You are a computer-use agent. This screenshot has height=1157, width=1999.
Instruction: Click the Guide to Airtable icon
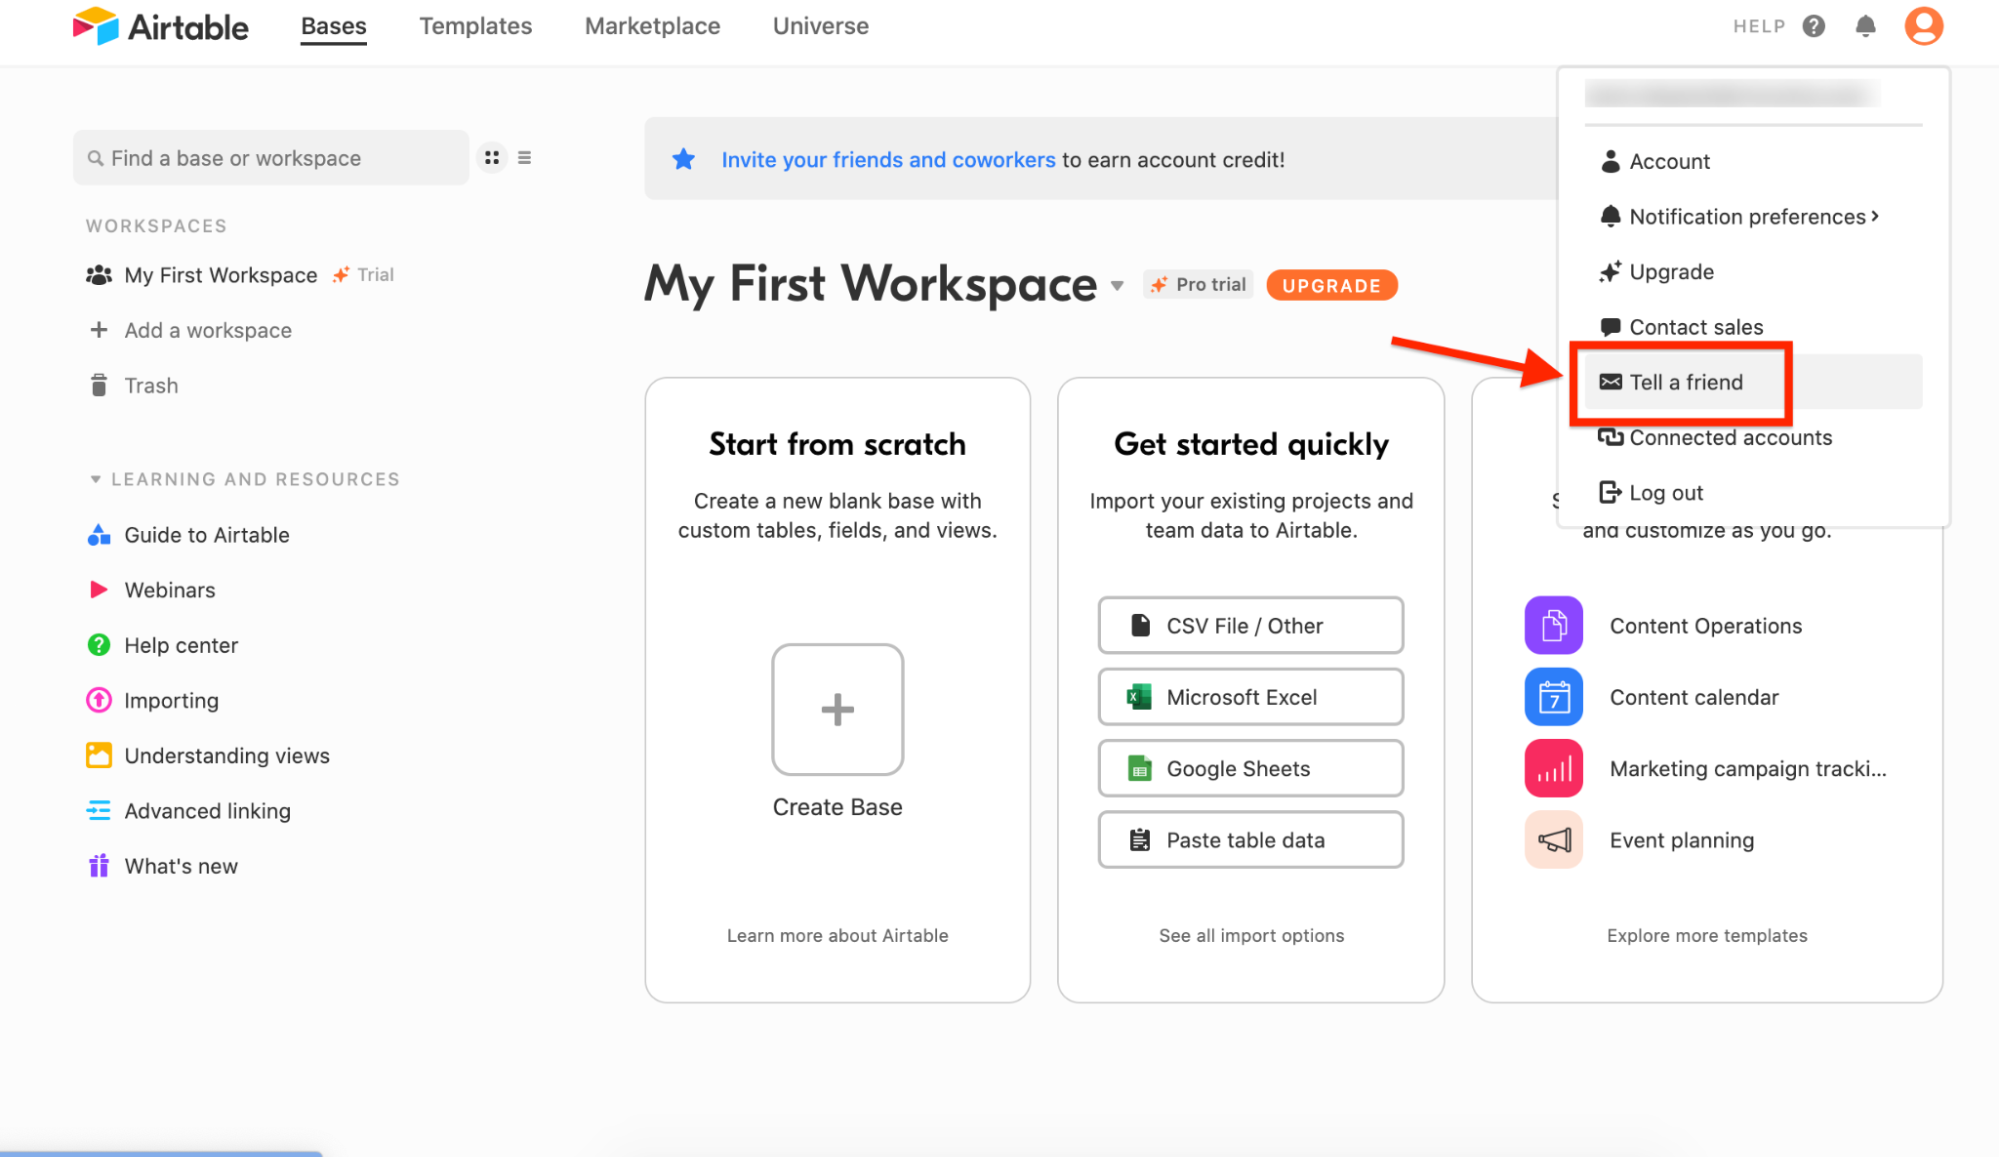[x=99, y=534]
